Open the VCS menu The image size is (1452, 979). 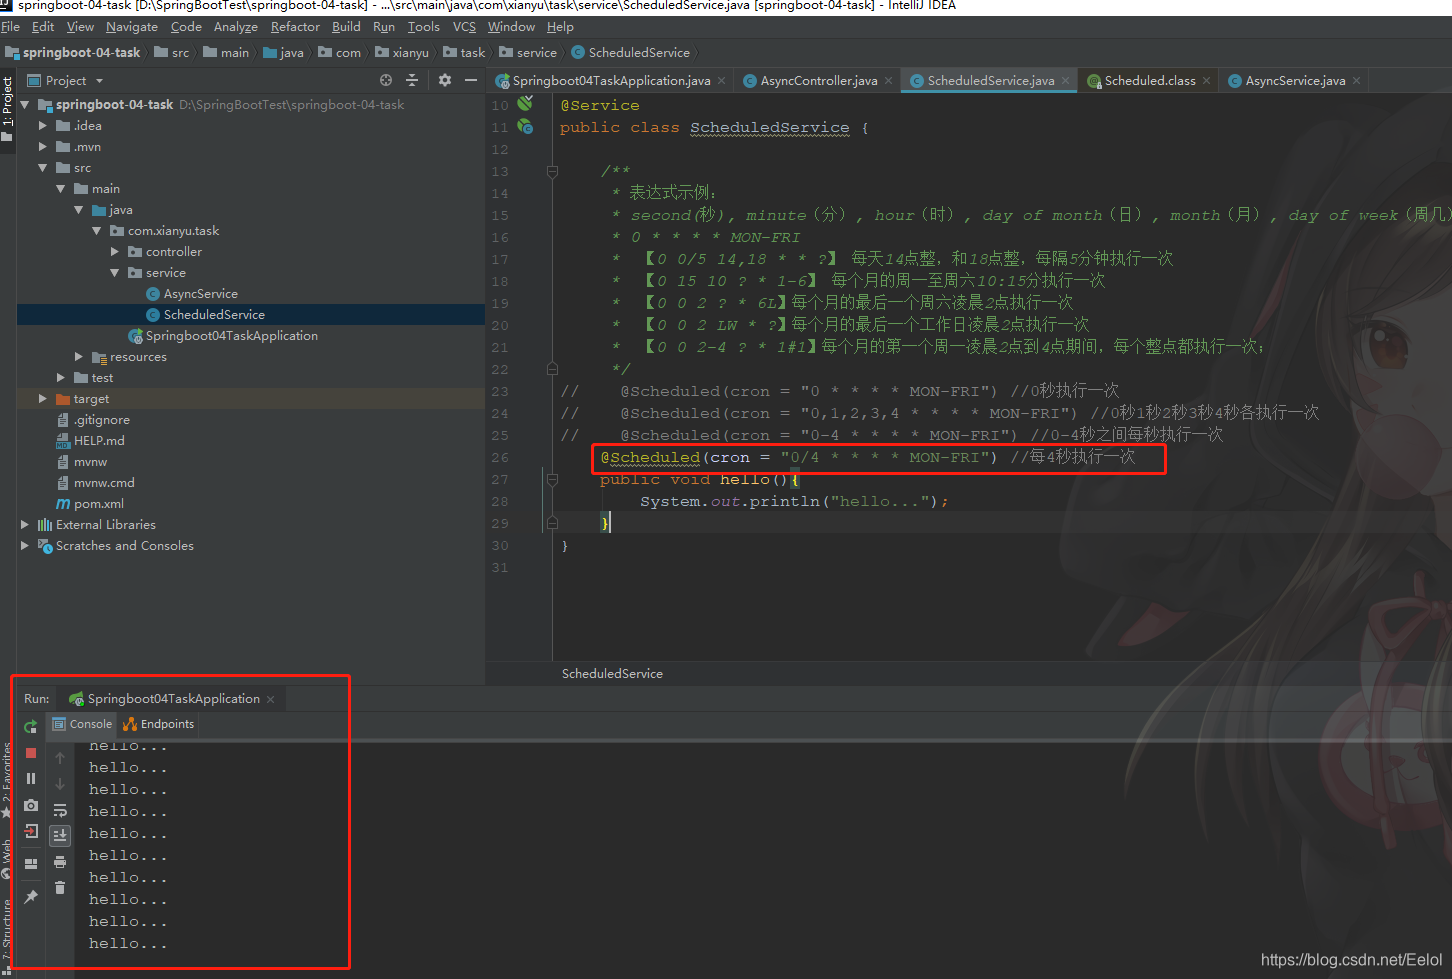click(x=464, y=27)
